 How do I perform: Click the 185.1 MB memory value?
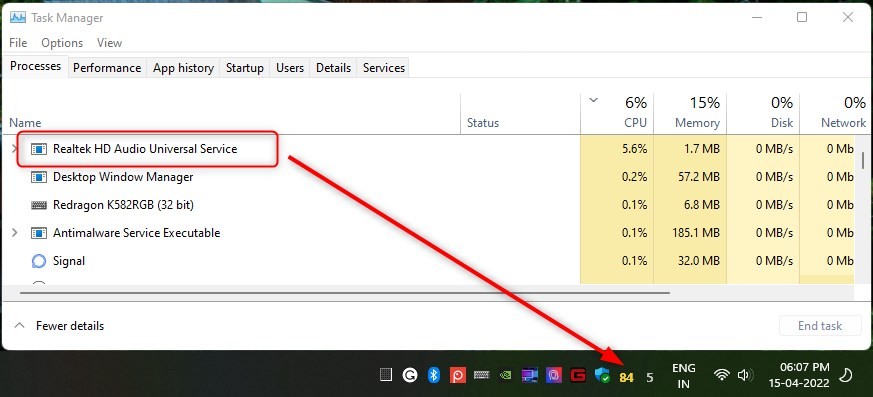click(696, 233)
